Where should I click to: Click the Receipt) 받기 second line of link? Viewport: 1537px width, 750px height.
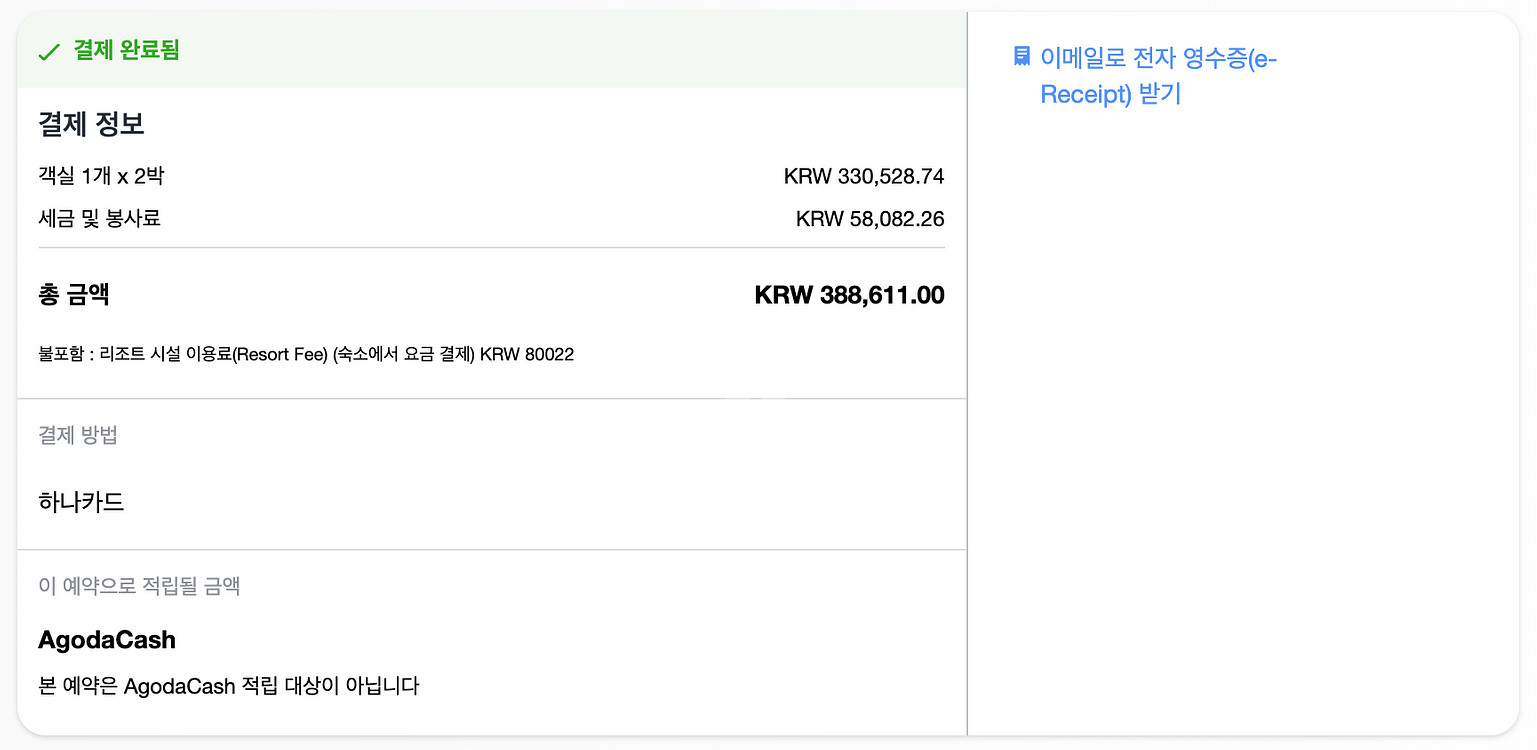click(x=1111, y=94)
